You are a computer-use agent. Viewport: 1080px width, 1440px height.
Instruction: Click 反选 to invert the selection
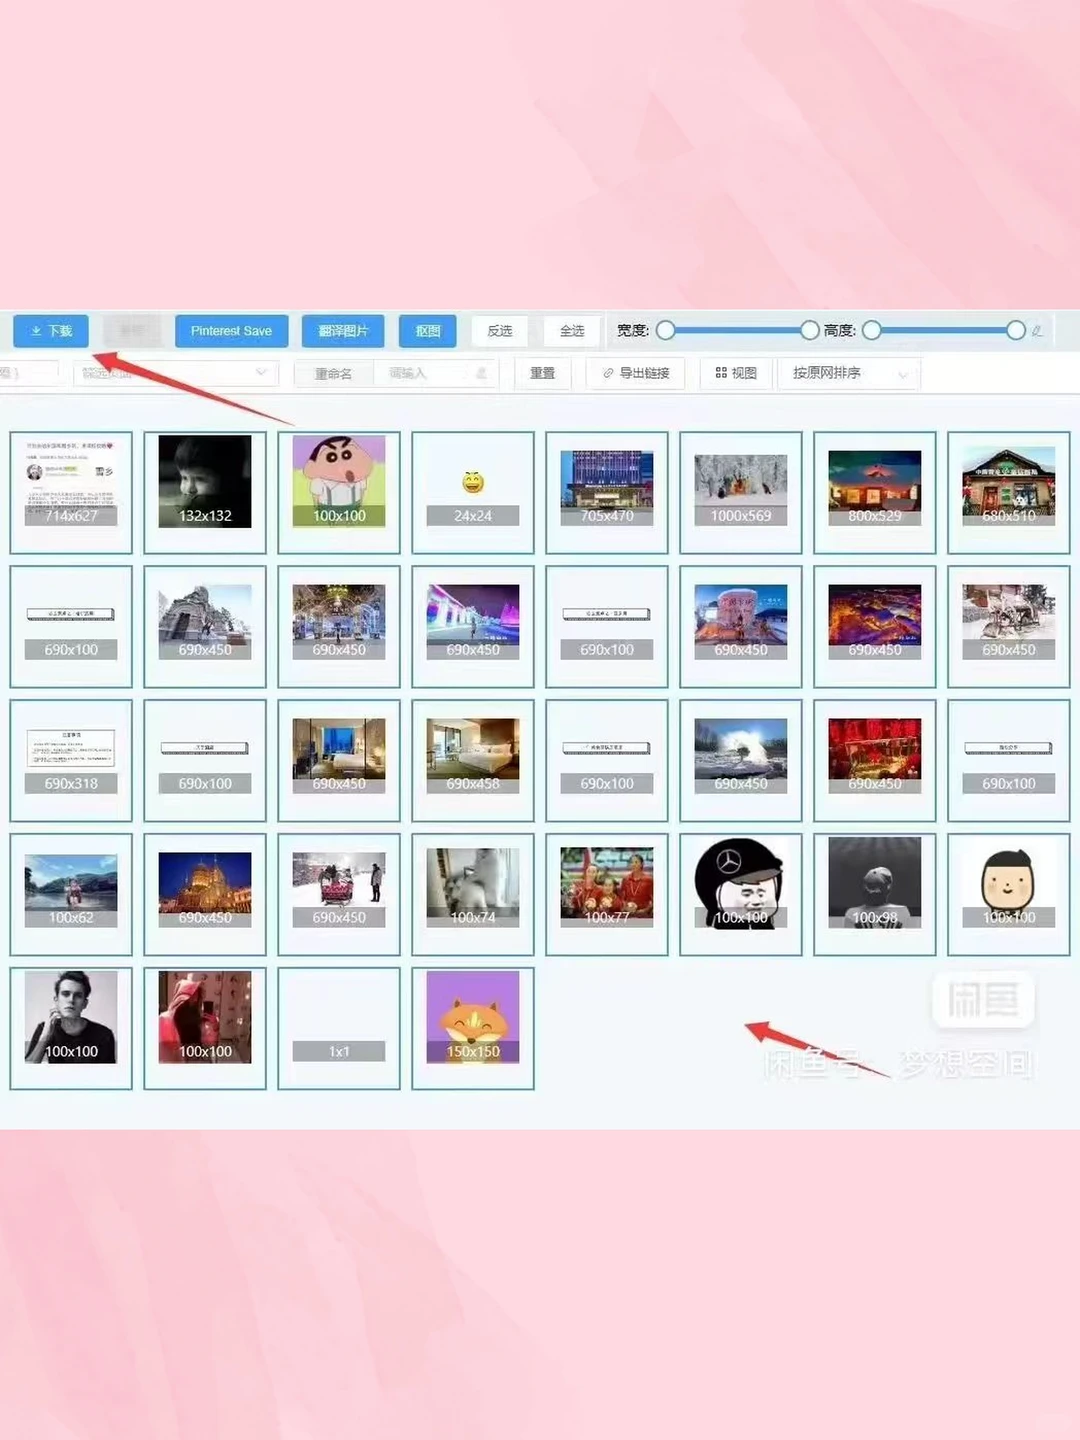click(x=500, y=331)
